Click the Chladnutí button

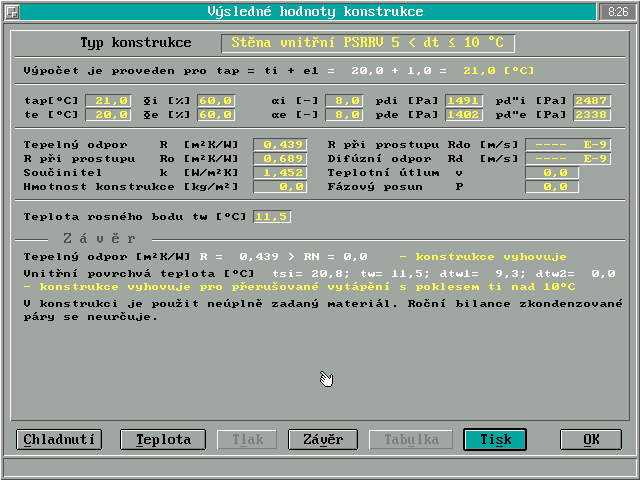[59, 440]
